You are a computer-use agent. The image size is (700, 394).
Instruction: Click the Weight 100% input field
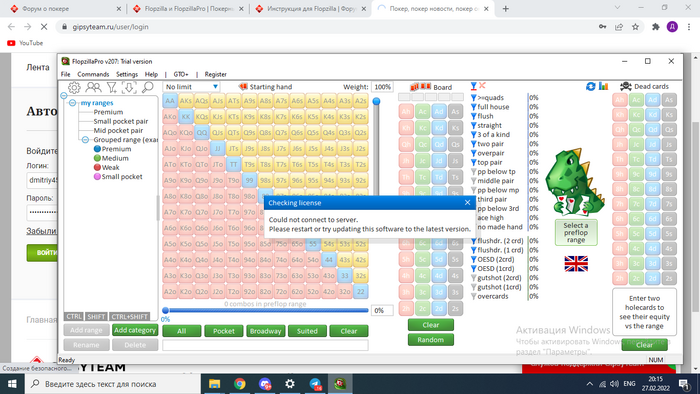tap(382, 87)
